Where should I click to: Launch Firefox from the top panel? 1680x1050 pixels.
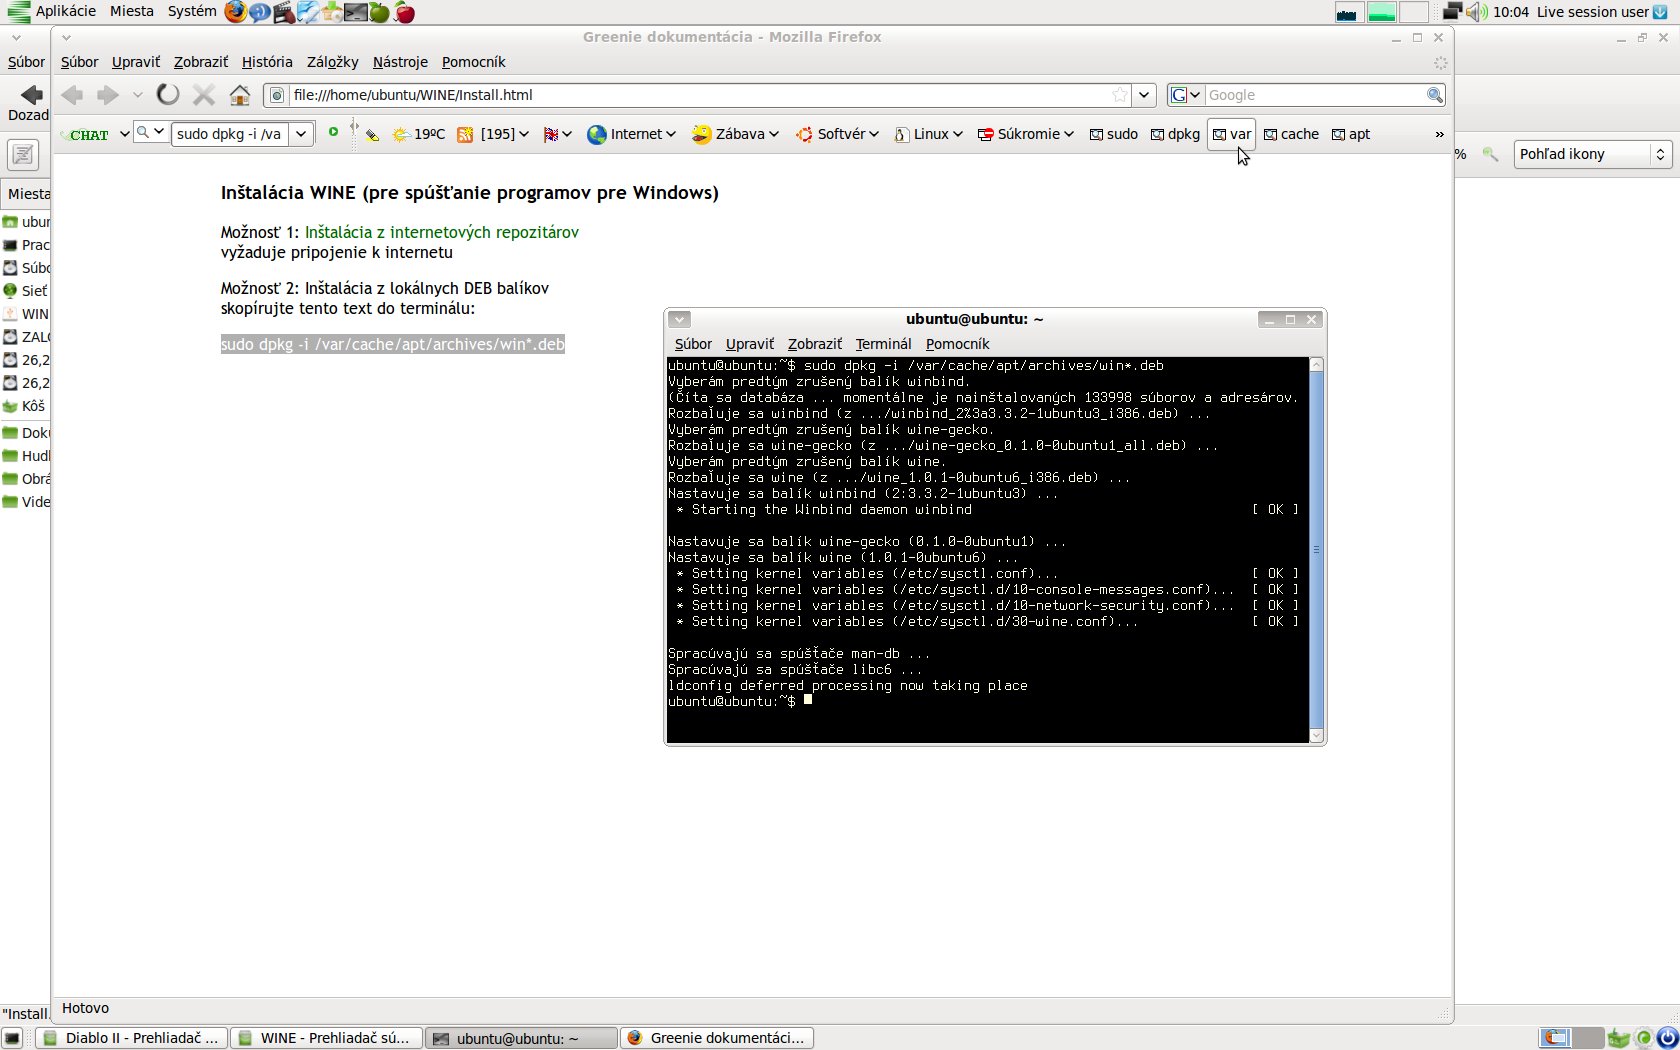pyautogui.click(x=235, y=12)
